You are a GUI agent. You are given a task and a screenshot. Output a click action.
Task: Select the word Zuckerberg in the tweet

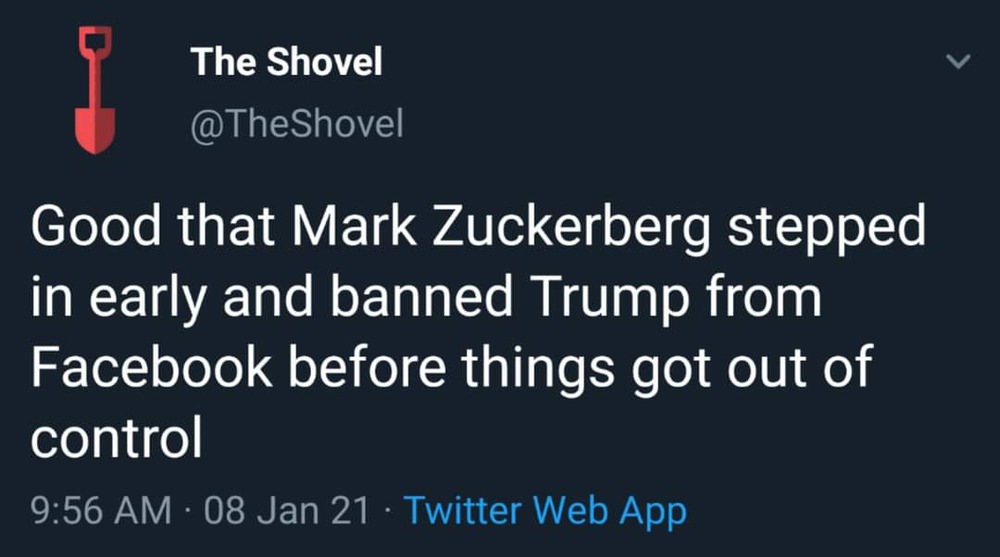[x=571, y=228]
